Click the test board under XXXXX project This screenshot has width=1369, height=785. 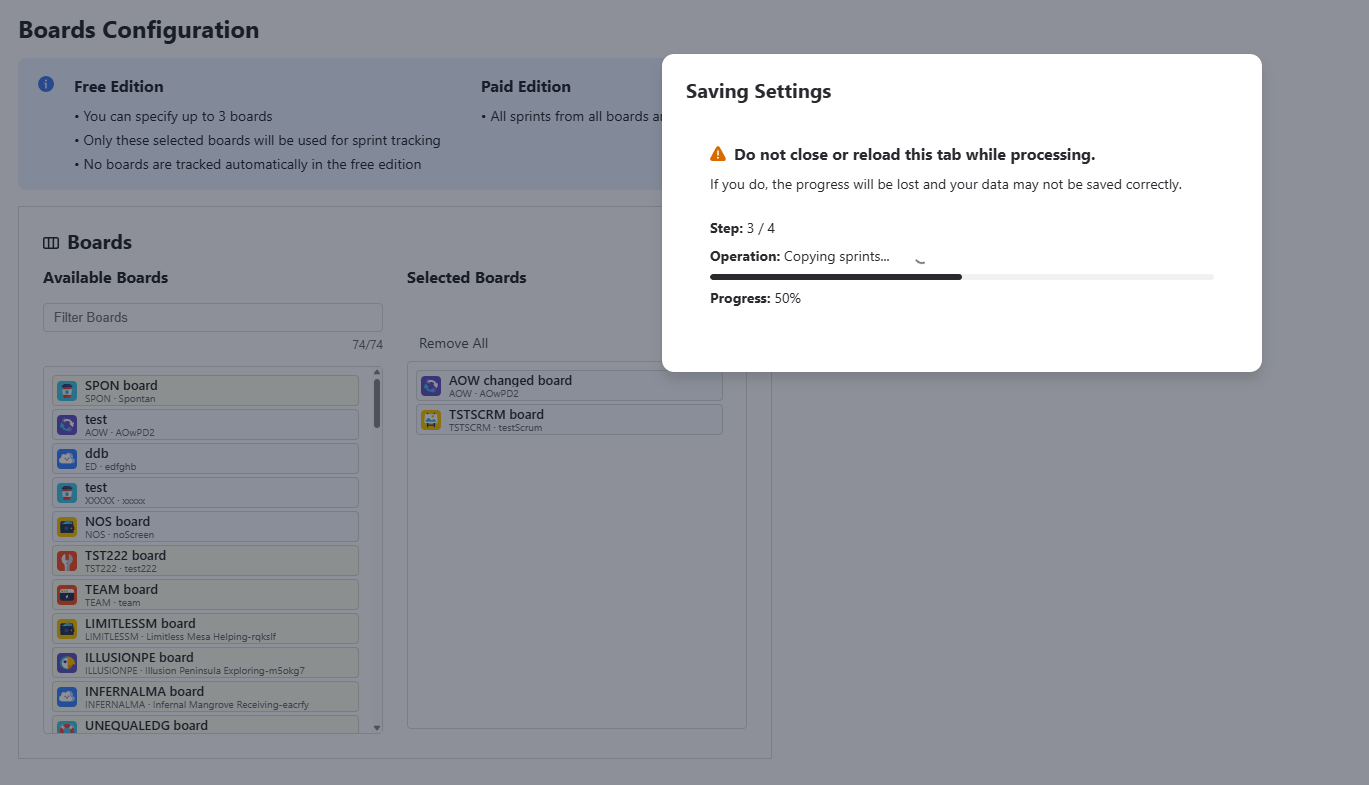tap(205, 493)
